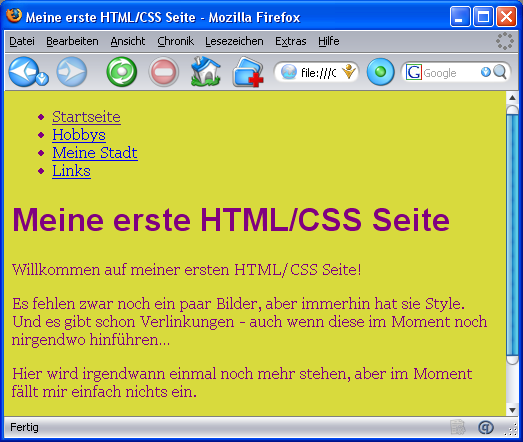Open a new tab with the plus icon
Image resolution: width=523 pixels, height=442 pixels.
[248, 72]
